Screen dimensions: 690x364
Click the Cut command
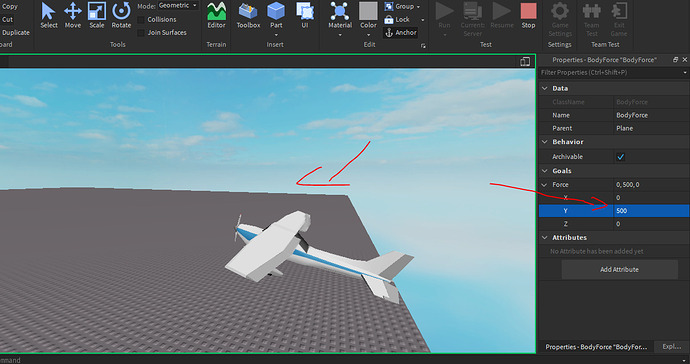(7, 19)
